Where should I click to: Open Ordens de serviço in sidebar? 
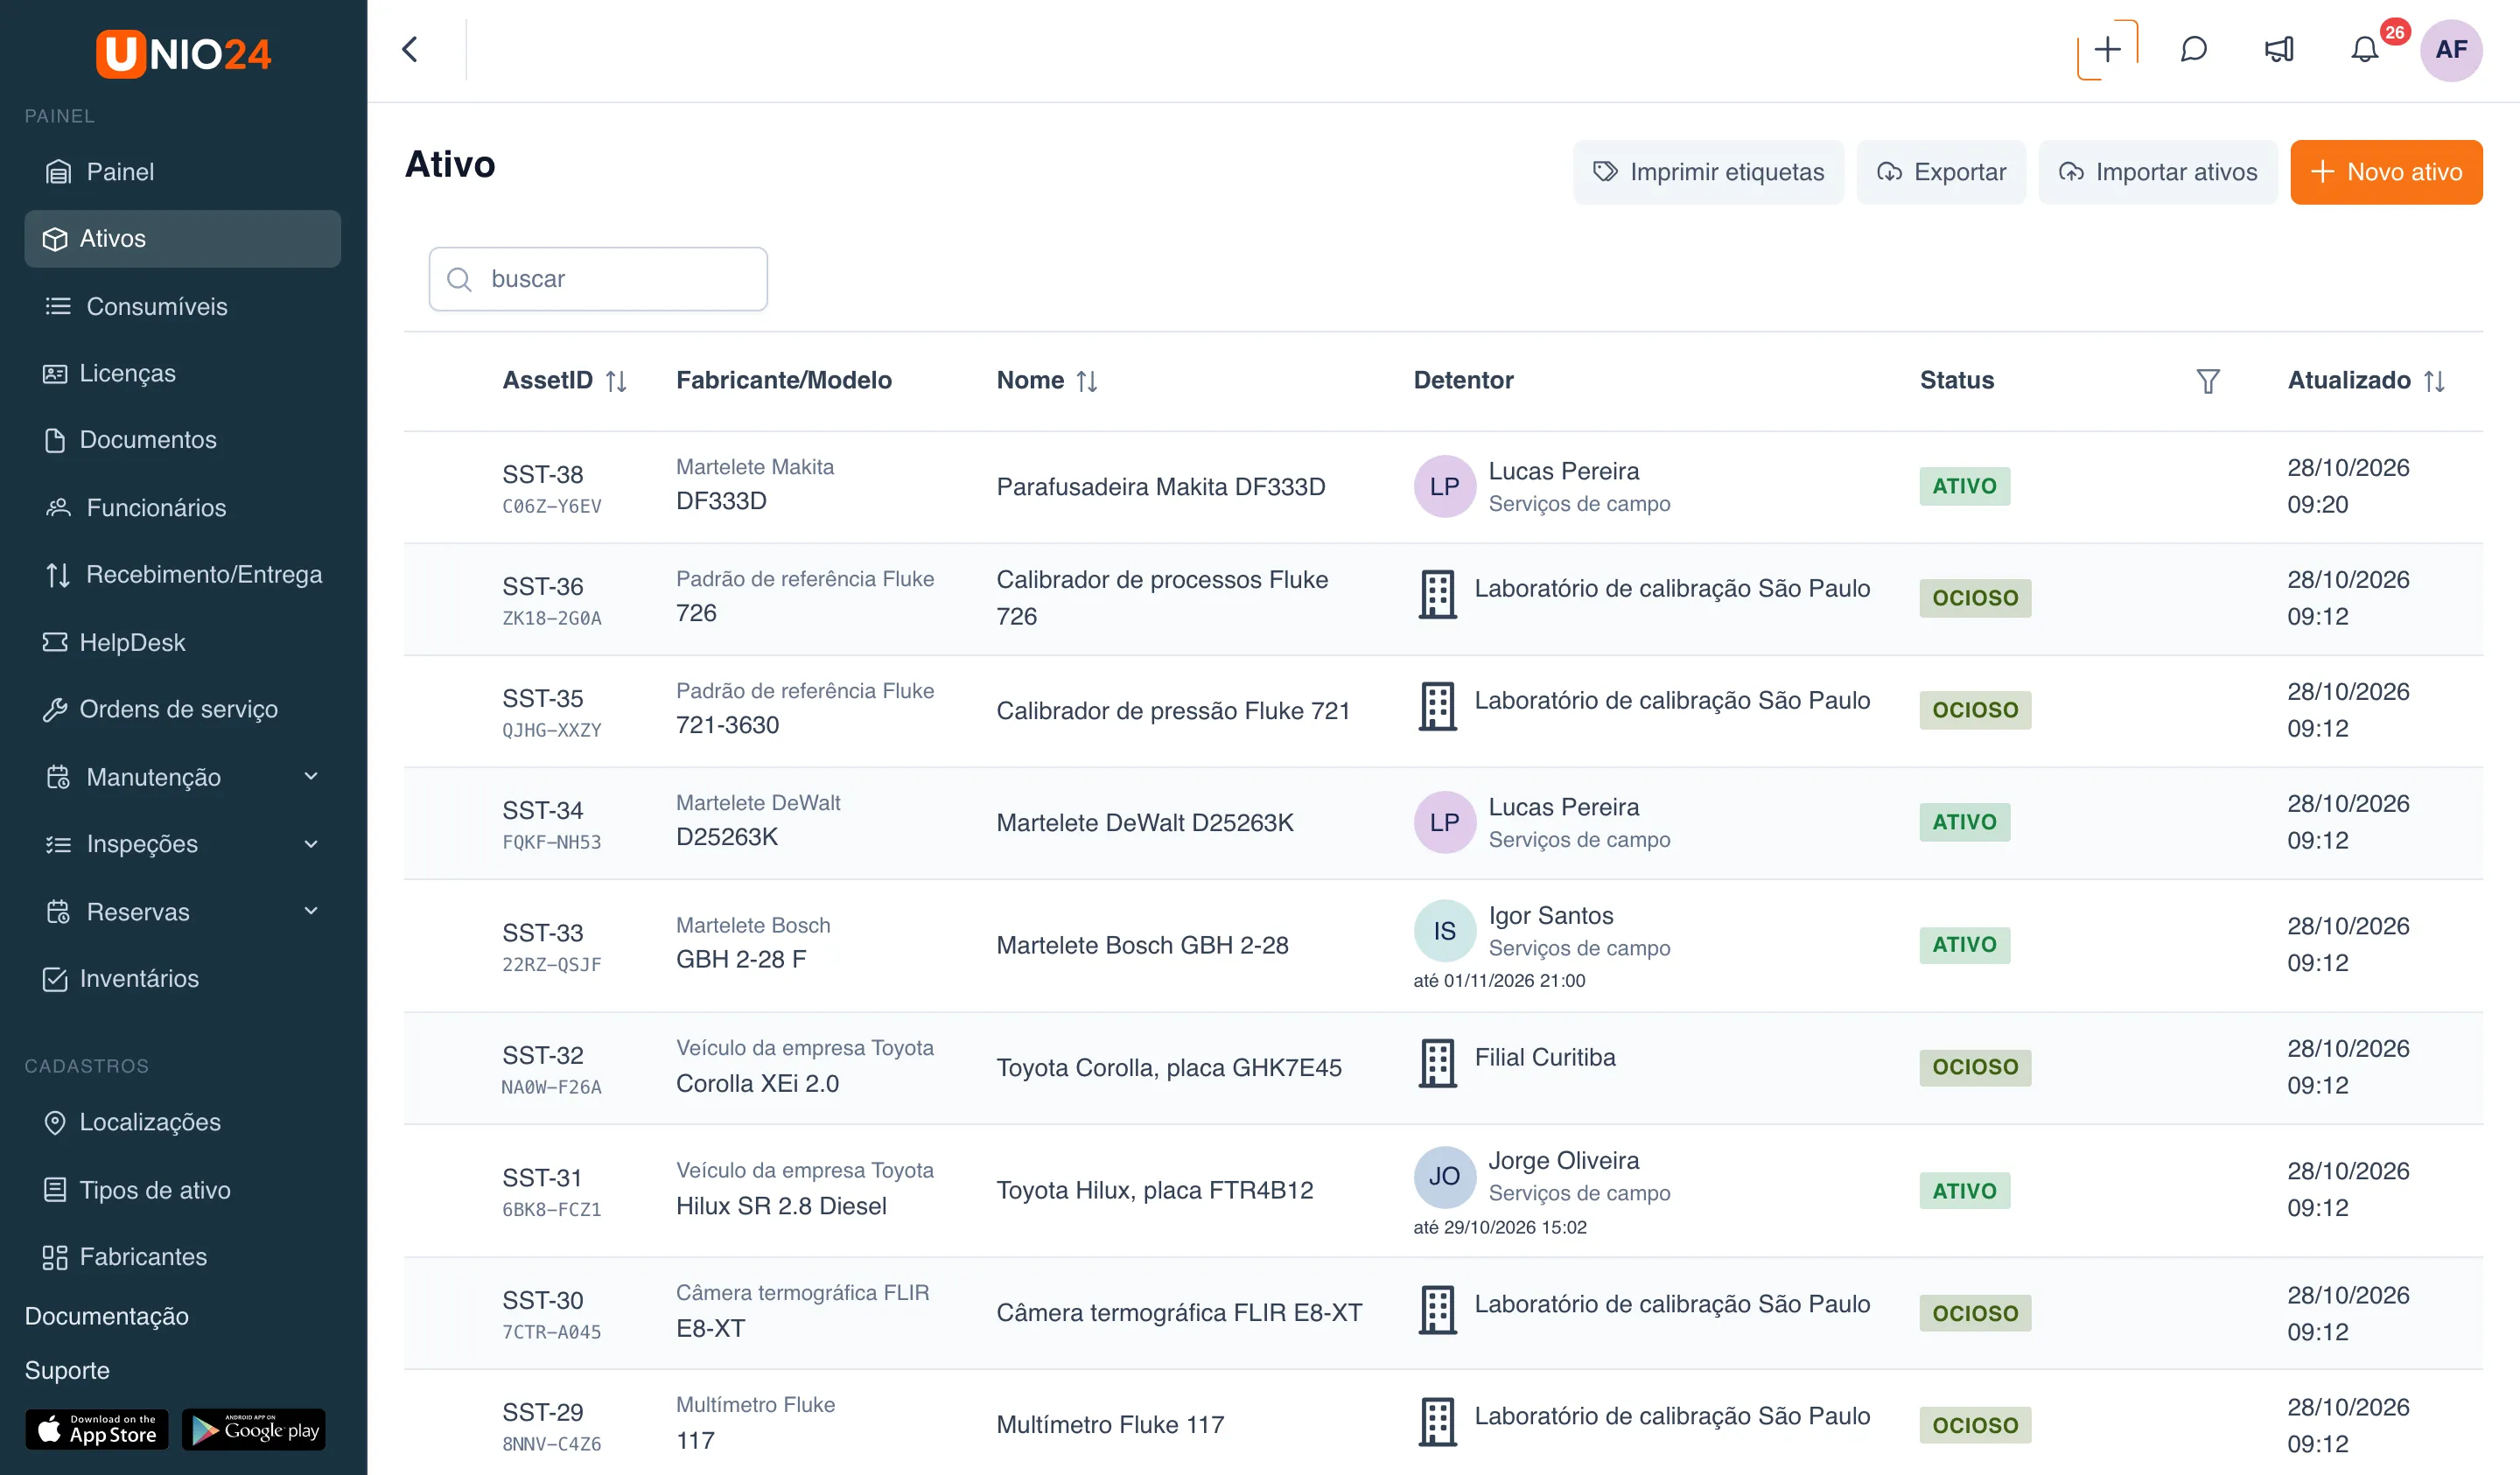pyautogui.click(x=182, y=709)
